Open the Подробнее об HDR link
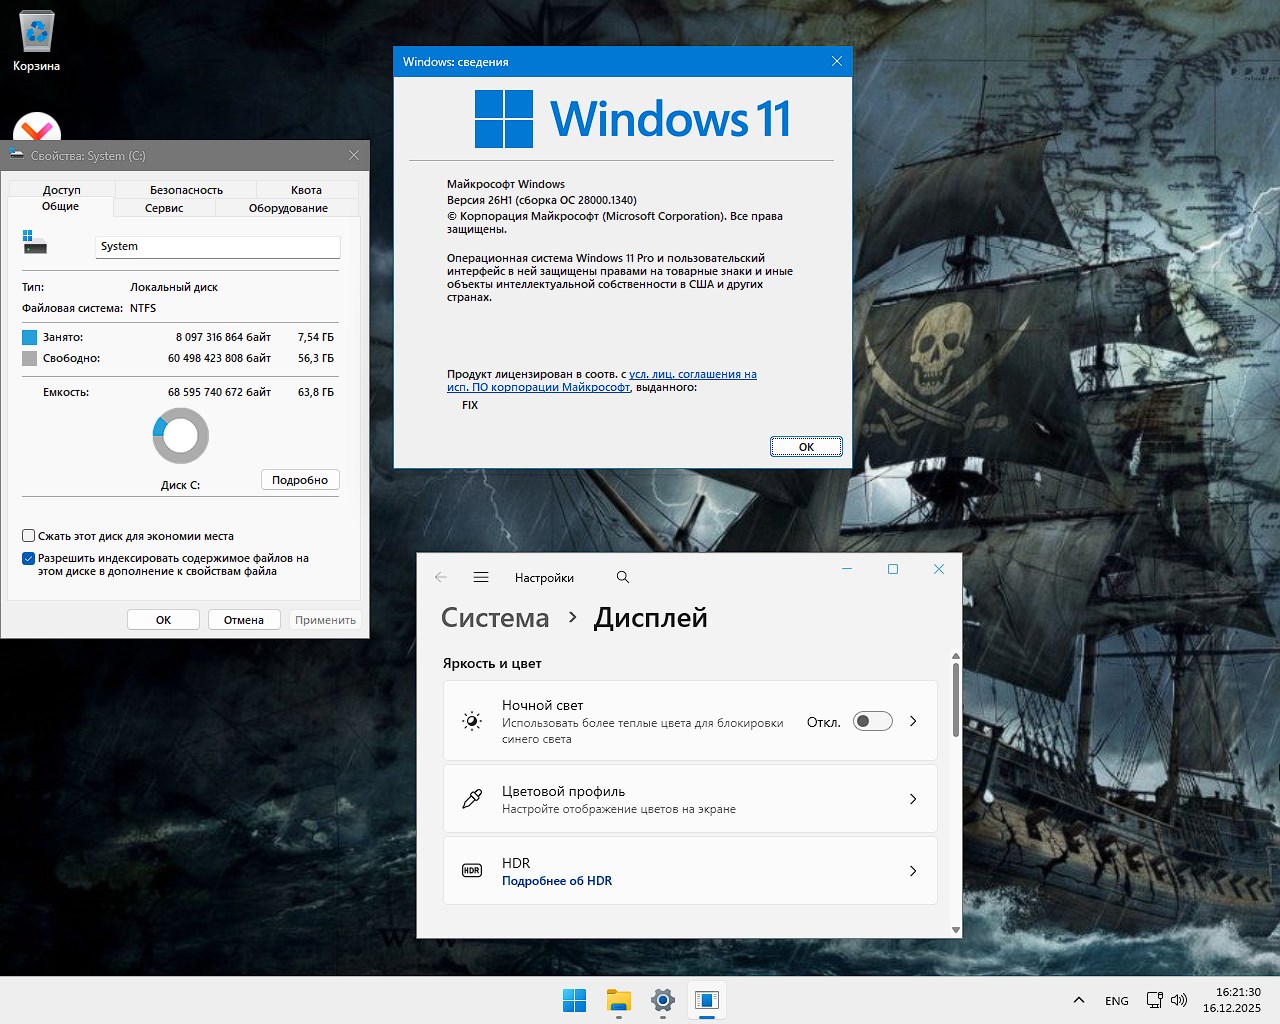This screenshot has height=1024, width=1280. coord(557,881)
